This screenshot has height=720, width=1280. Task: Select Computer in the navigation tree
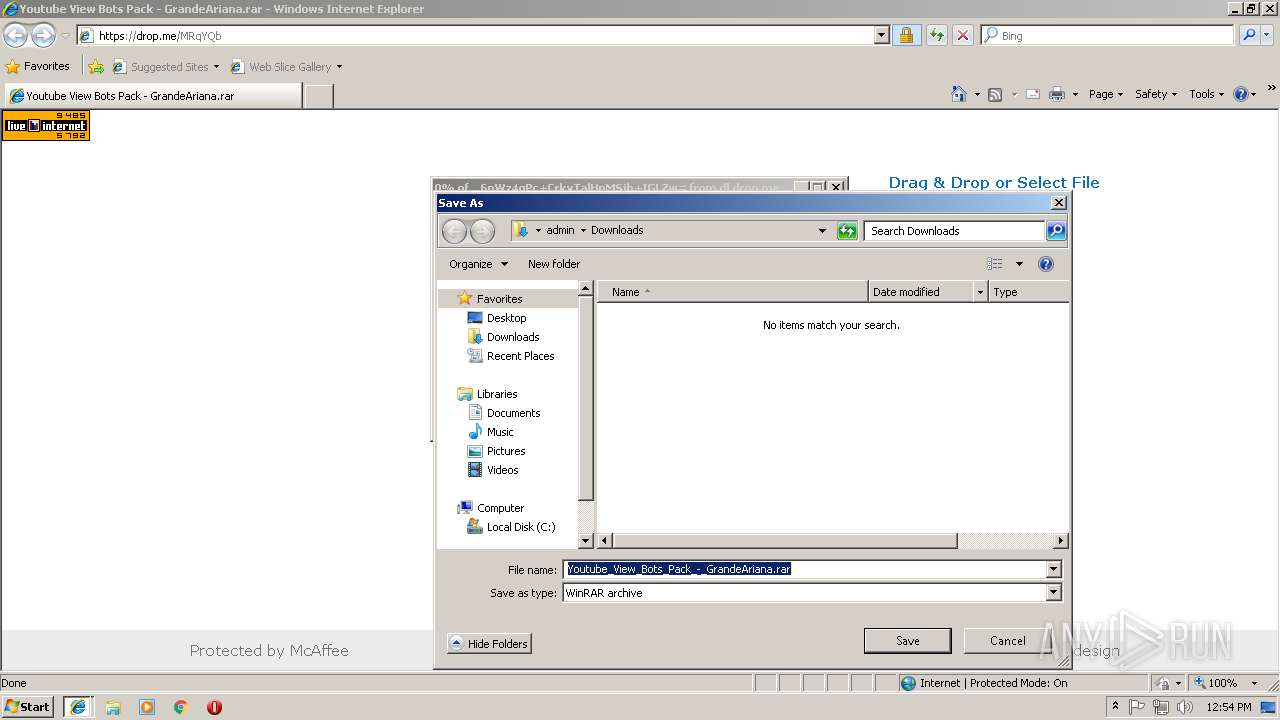[x=500, y=508]
